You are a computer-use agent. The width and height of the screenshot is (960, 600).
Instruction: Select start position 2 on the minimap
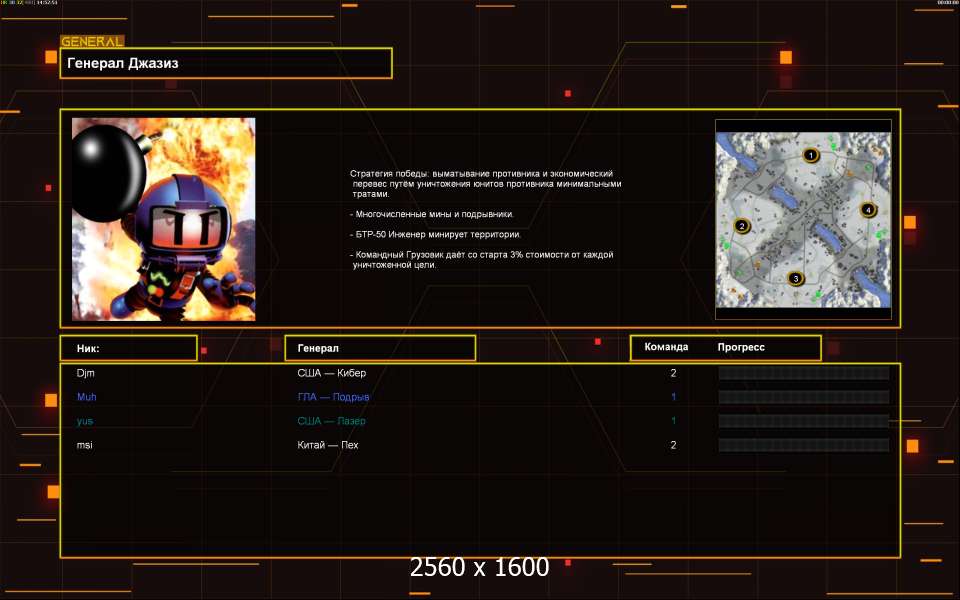(x=742, y=226)
